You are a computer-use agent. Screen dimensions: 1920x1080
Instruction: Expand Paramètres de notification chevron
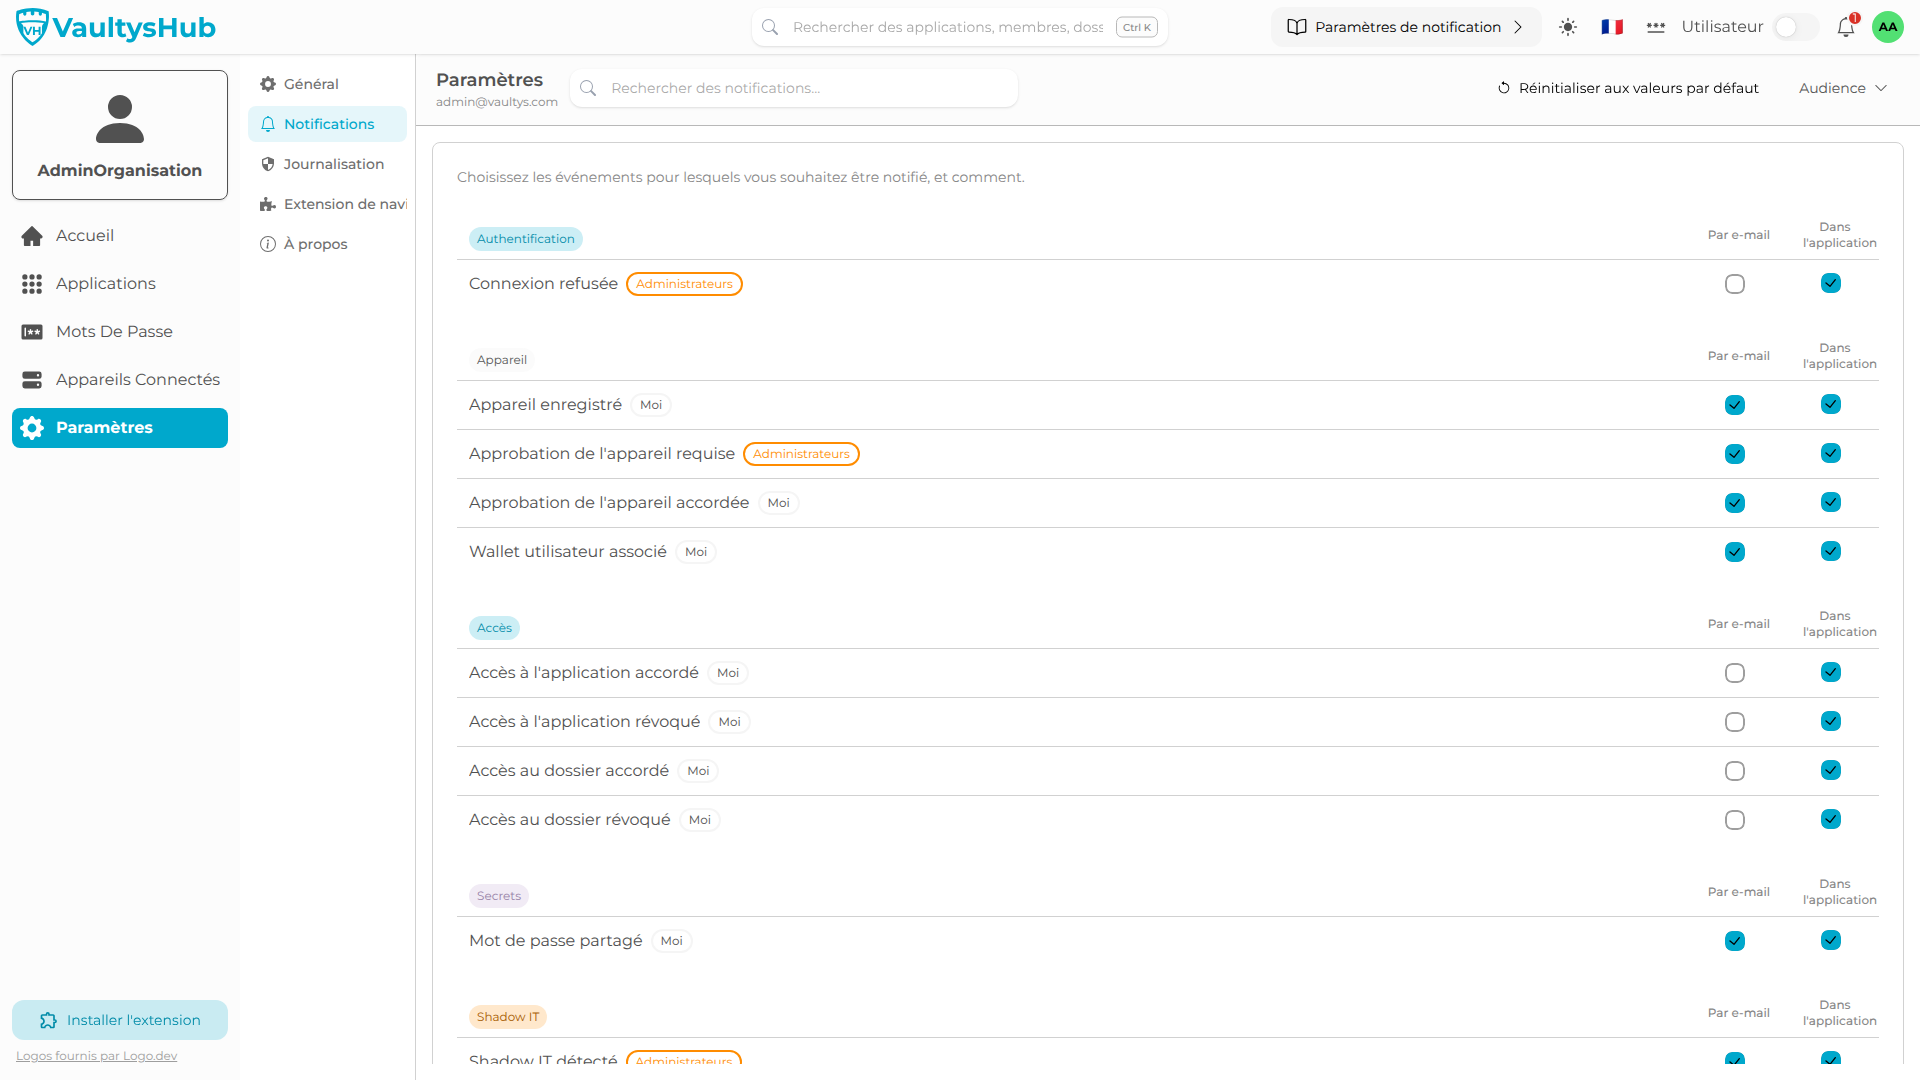(1518, 27)
